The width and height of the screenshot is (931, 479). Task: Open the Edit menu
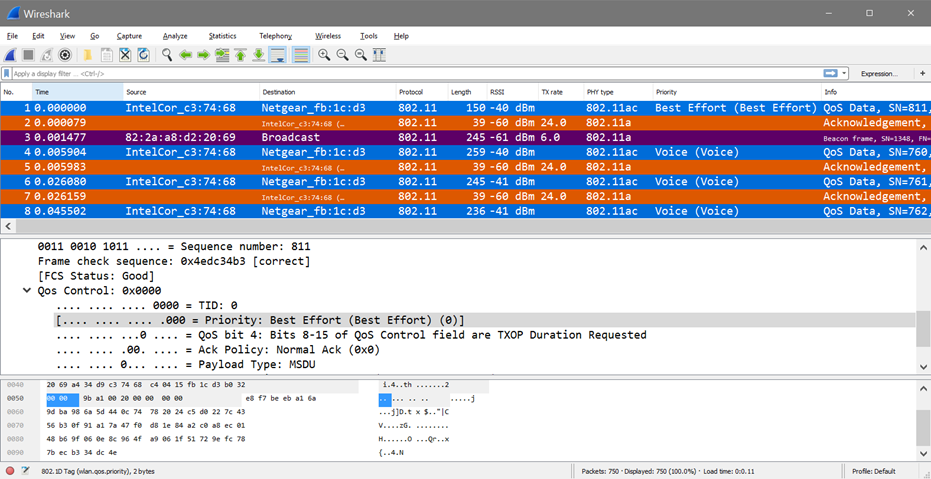click(x=39, y=36)
